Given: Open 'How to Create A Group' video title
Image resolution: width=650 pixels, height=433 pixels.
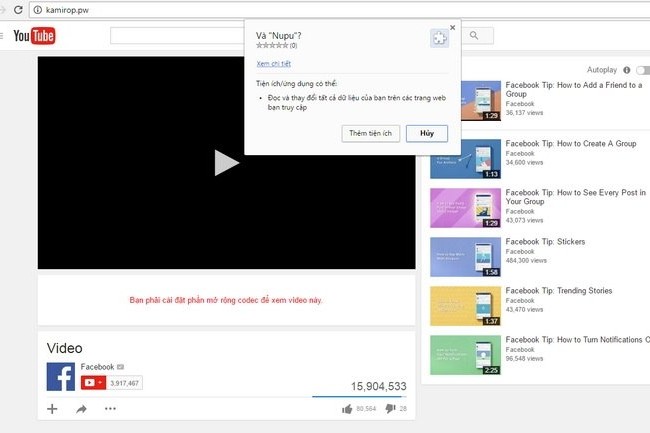Looking at the screenshot, I should click(x=571, y=143).
